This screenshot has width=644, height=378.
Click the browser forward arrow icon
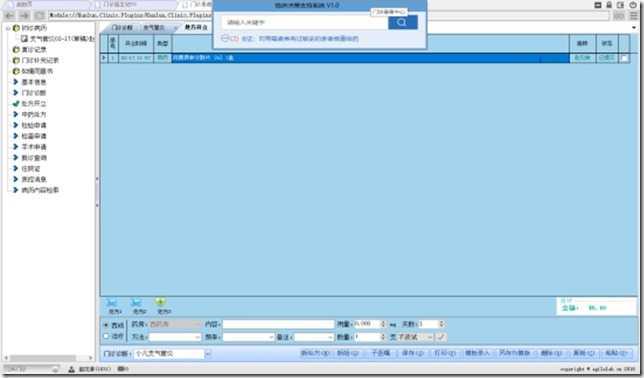click(25, 16)
